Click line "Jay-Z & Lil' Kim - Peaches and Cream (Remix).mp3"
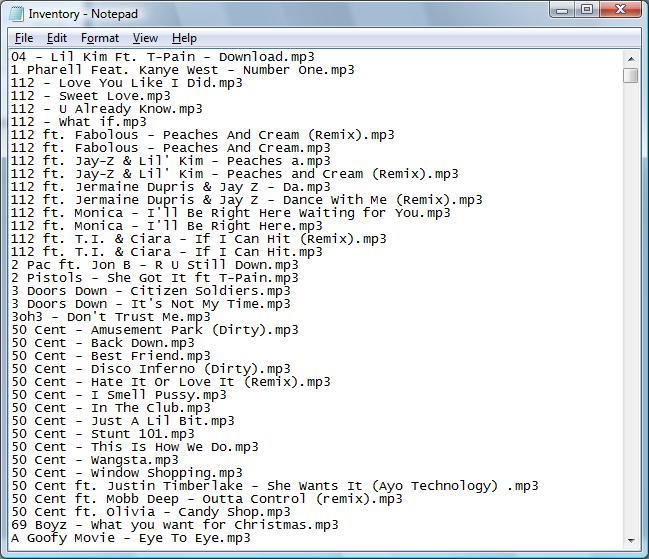649x559 pixels. click(x=267, y=174)
